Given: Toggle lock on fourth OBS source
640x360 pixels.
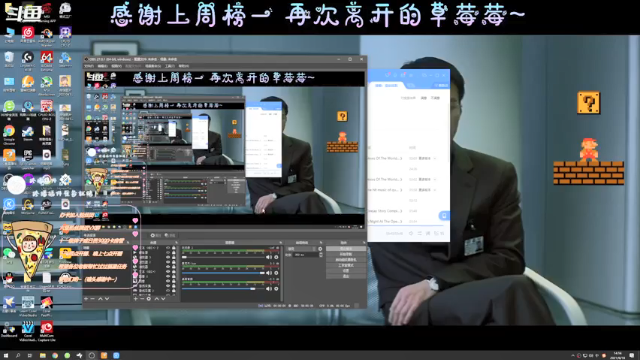Looking at the screenshot, I should [173, 262].
